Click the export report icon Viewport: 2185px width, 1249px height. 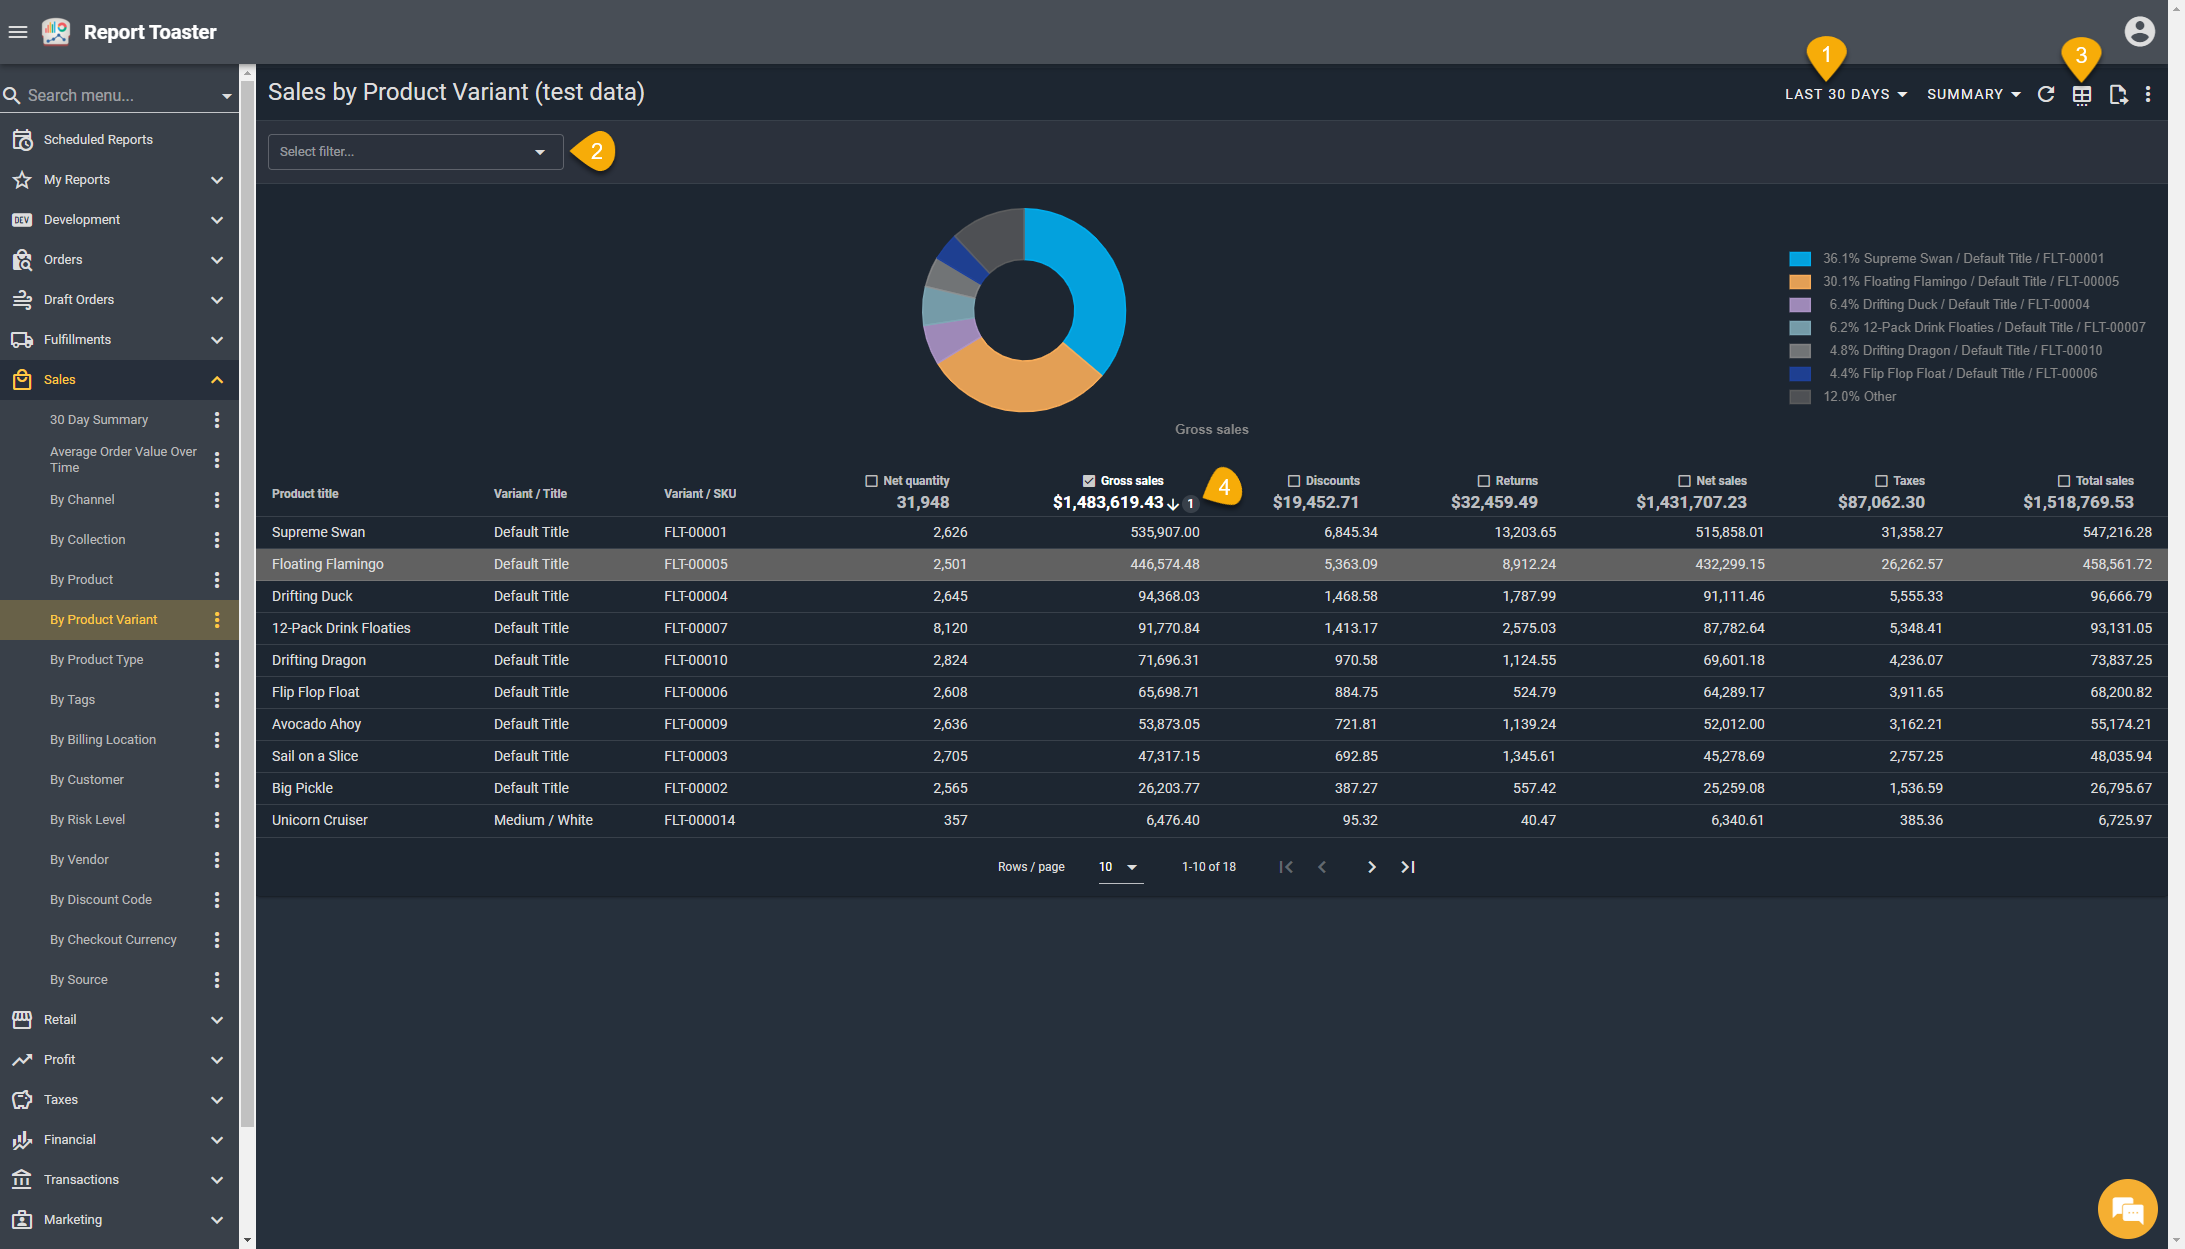tap(2118, 94)
